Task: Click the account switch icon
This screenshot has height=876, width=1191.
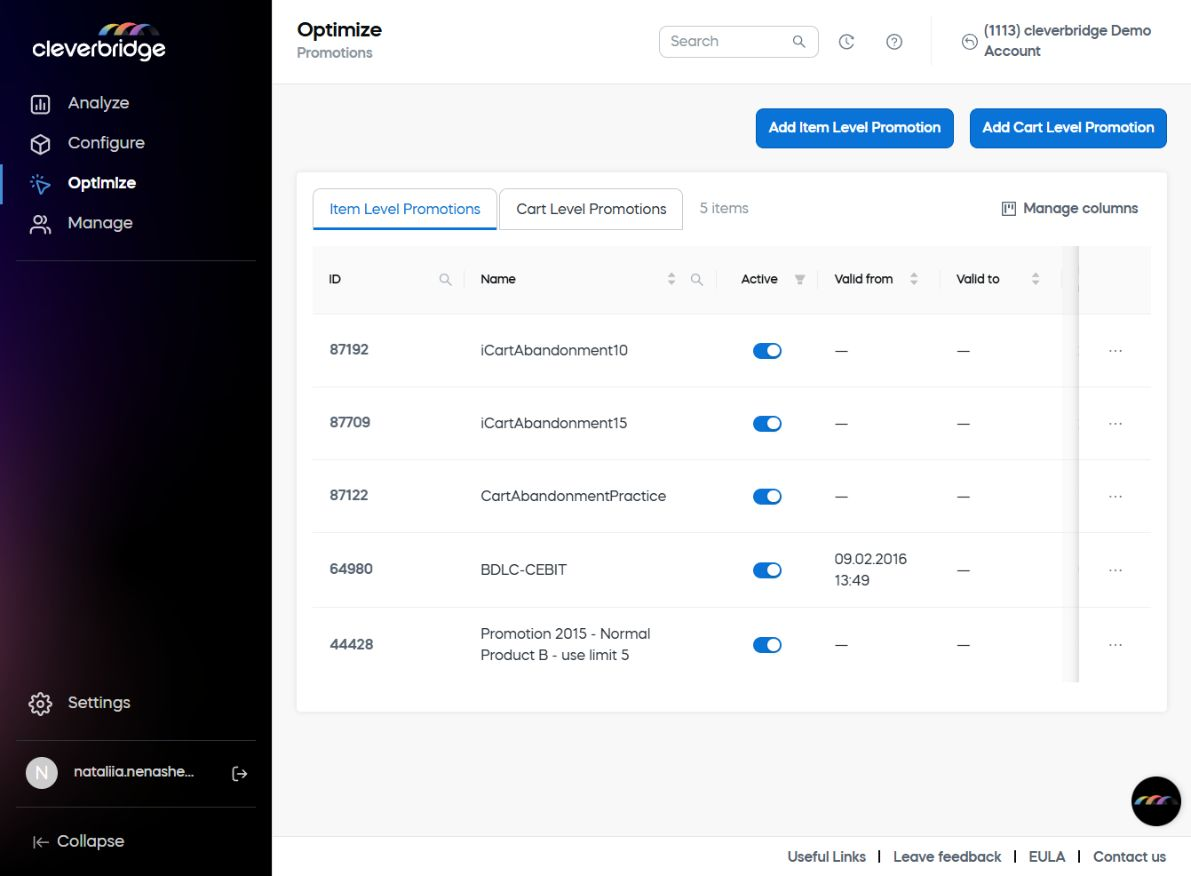Action: pos(969,42)
